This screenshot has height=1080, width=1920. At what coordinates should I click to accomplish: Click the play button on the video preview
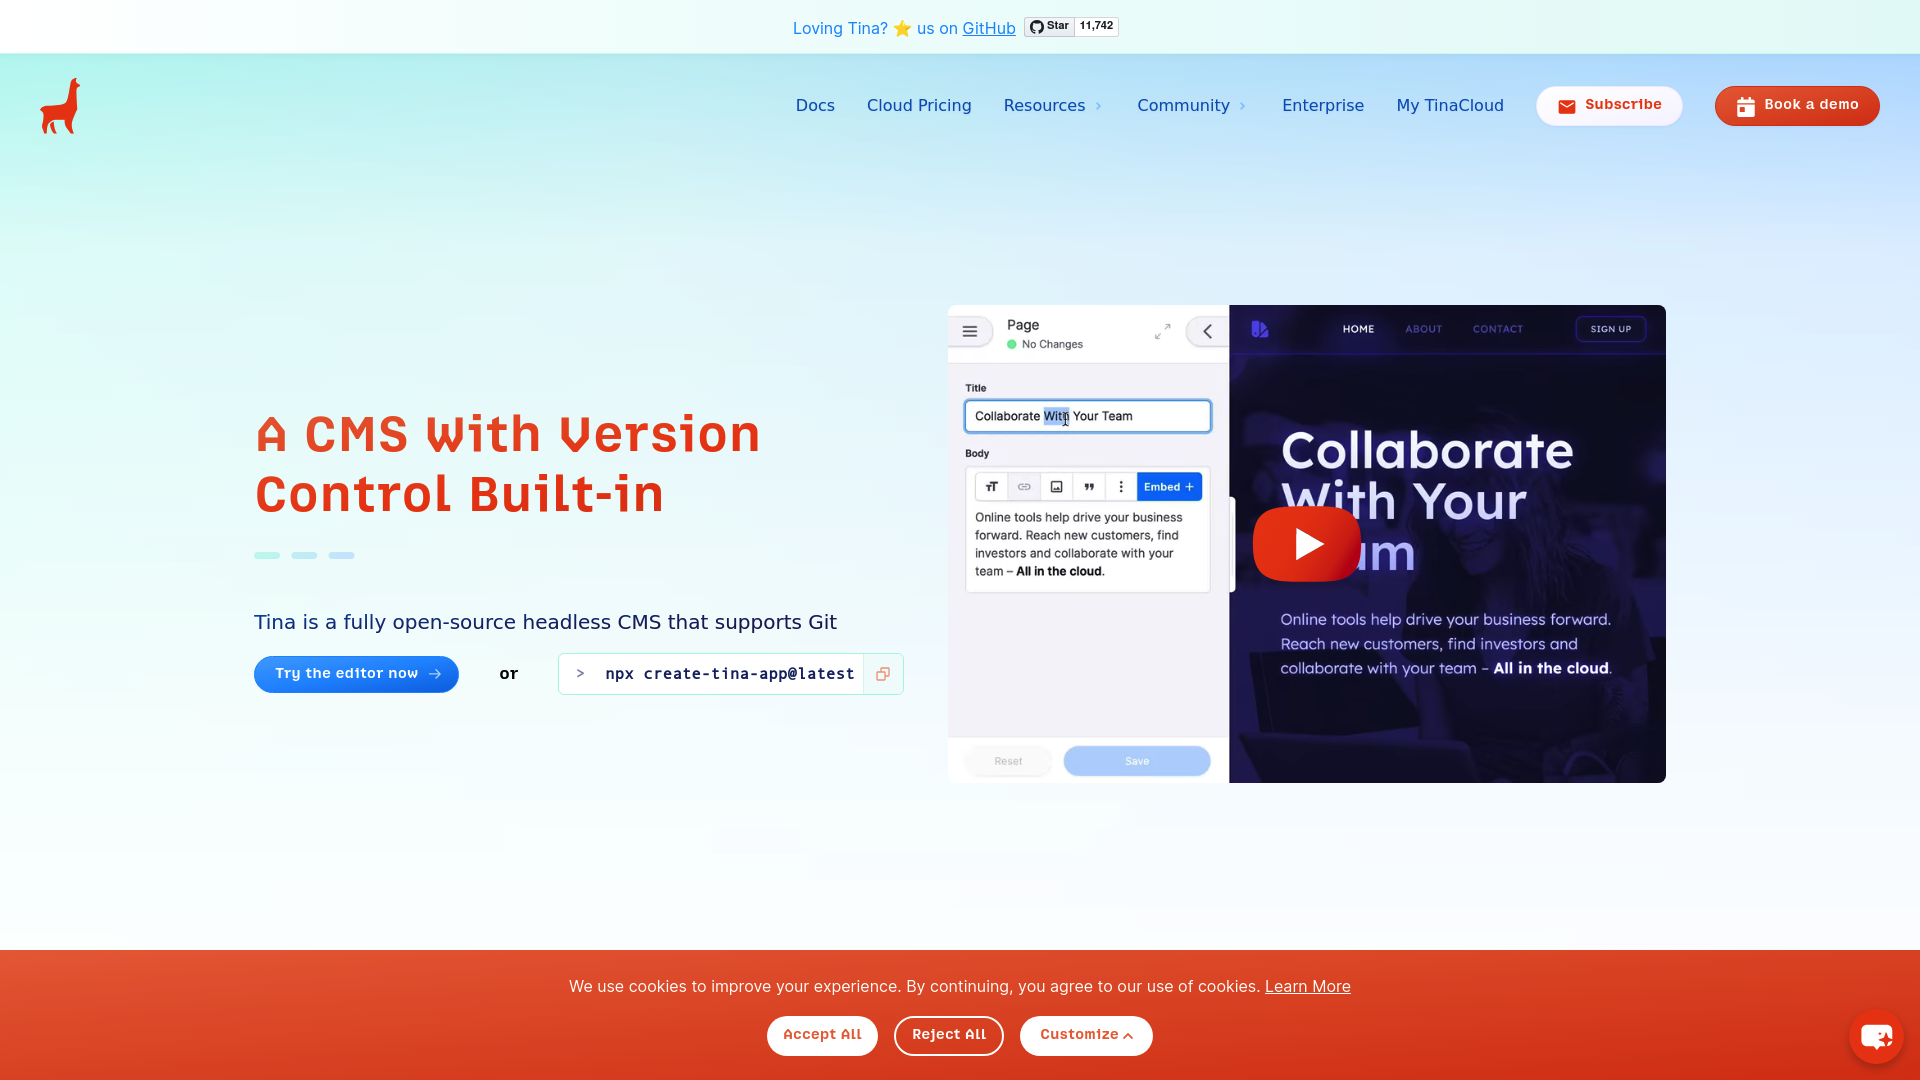pyautogui.click(x=1305, y=543)
